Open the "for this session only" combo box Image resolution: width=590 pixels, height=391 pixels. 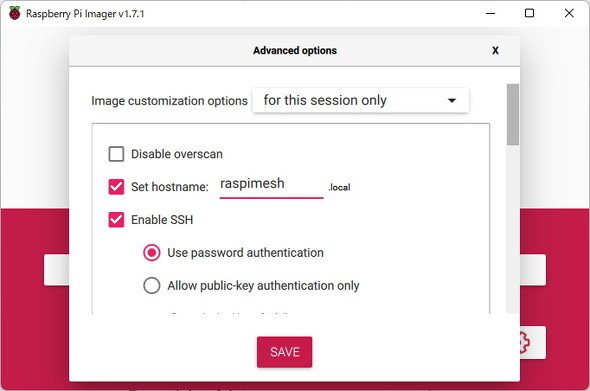(x=360, y=100)
